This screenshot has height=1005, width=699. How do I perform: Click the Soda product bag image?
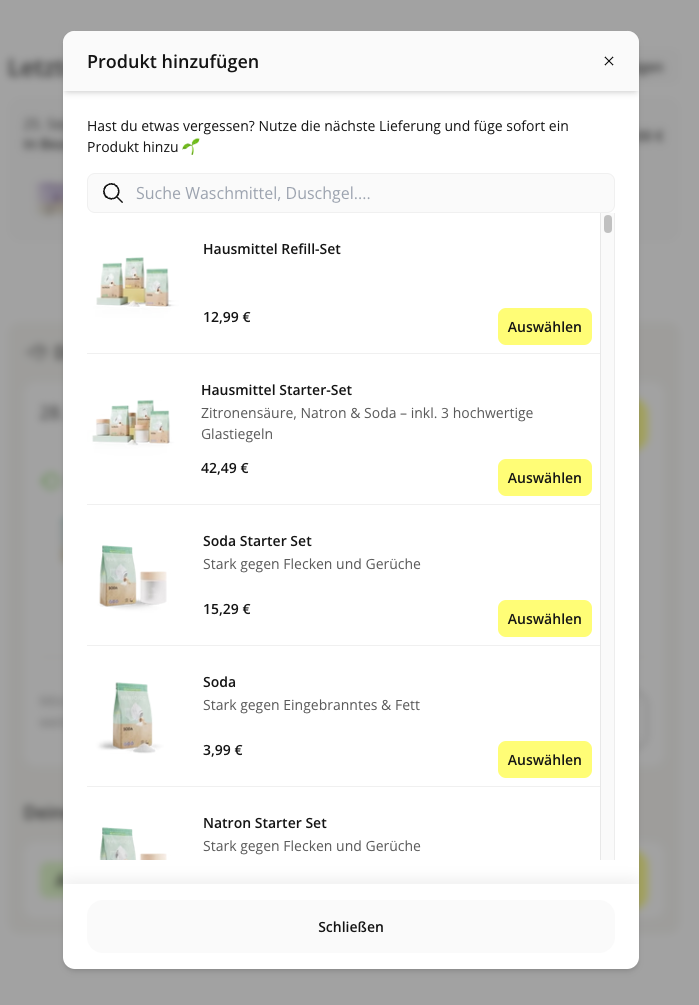pos(133,717)
